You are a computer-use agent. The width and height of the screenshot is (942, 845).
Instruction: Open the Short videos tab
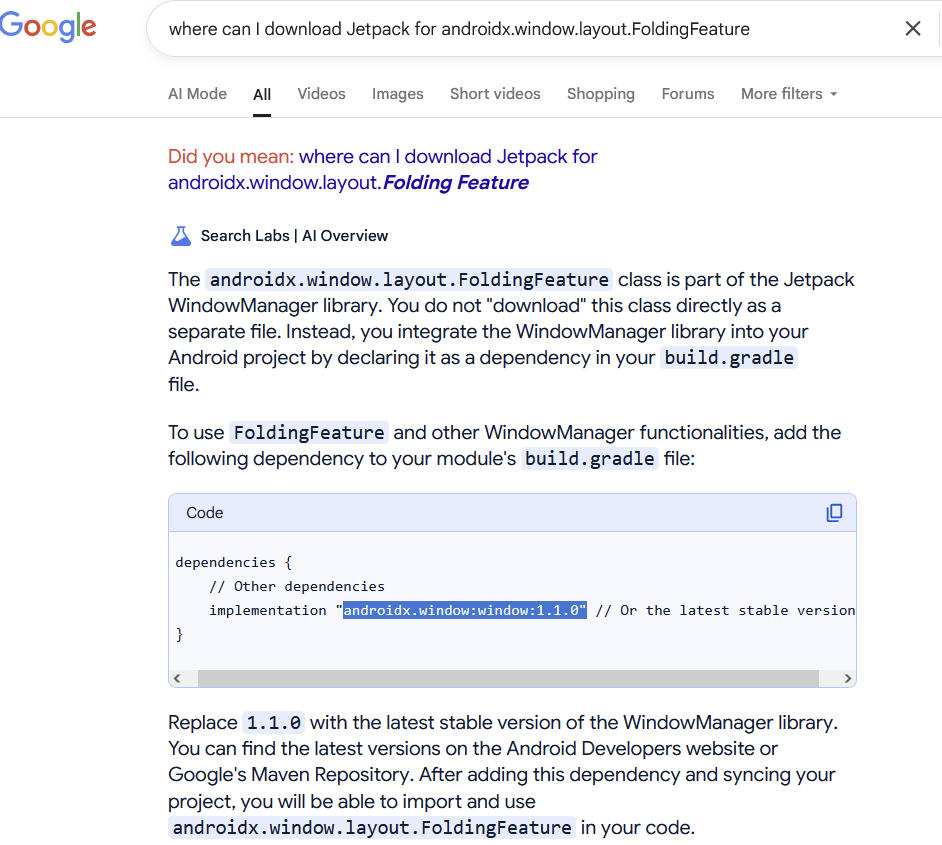pyautogui.click(x=495, y=94)
